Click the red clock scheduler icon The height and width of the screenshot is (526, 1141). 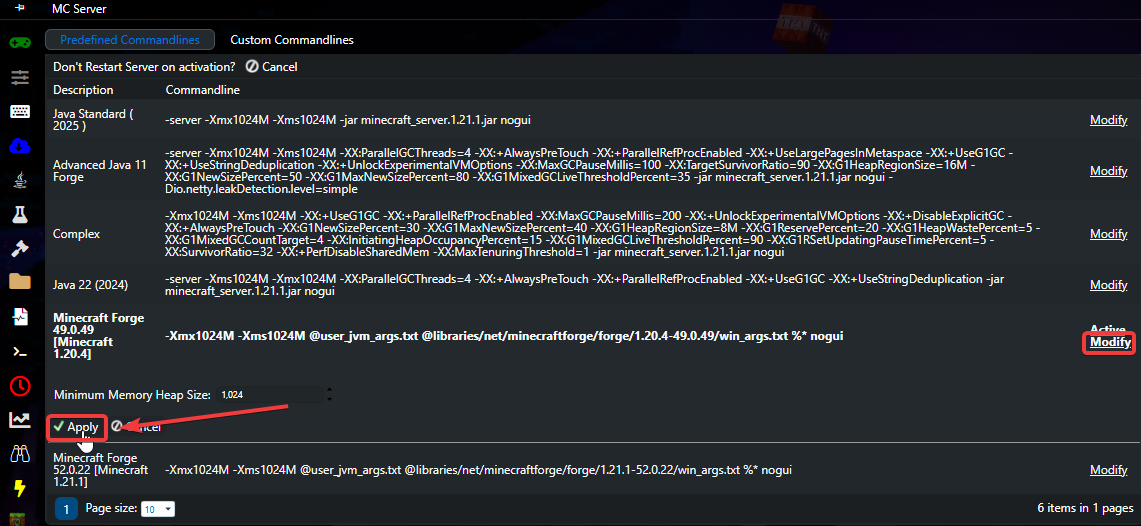(20, 386)
